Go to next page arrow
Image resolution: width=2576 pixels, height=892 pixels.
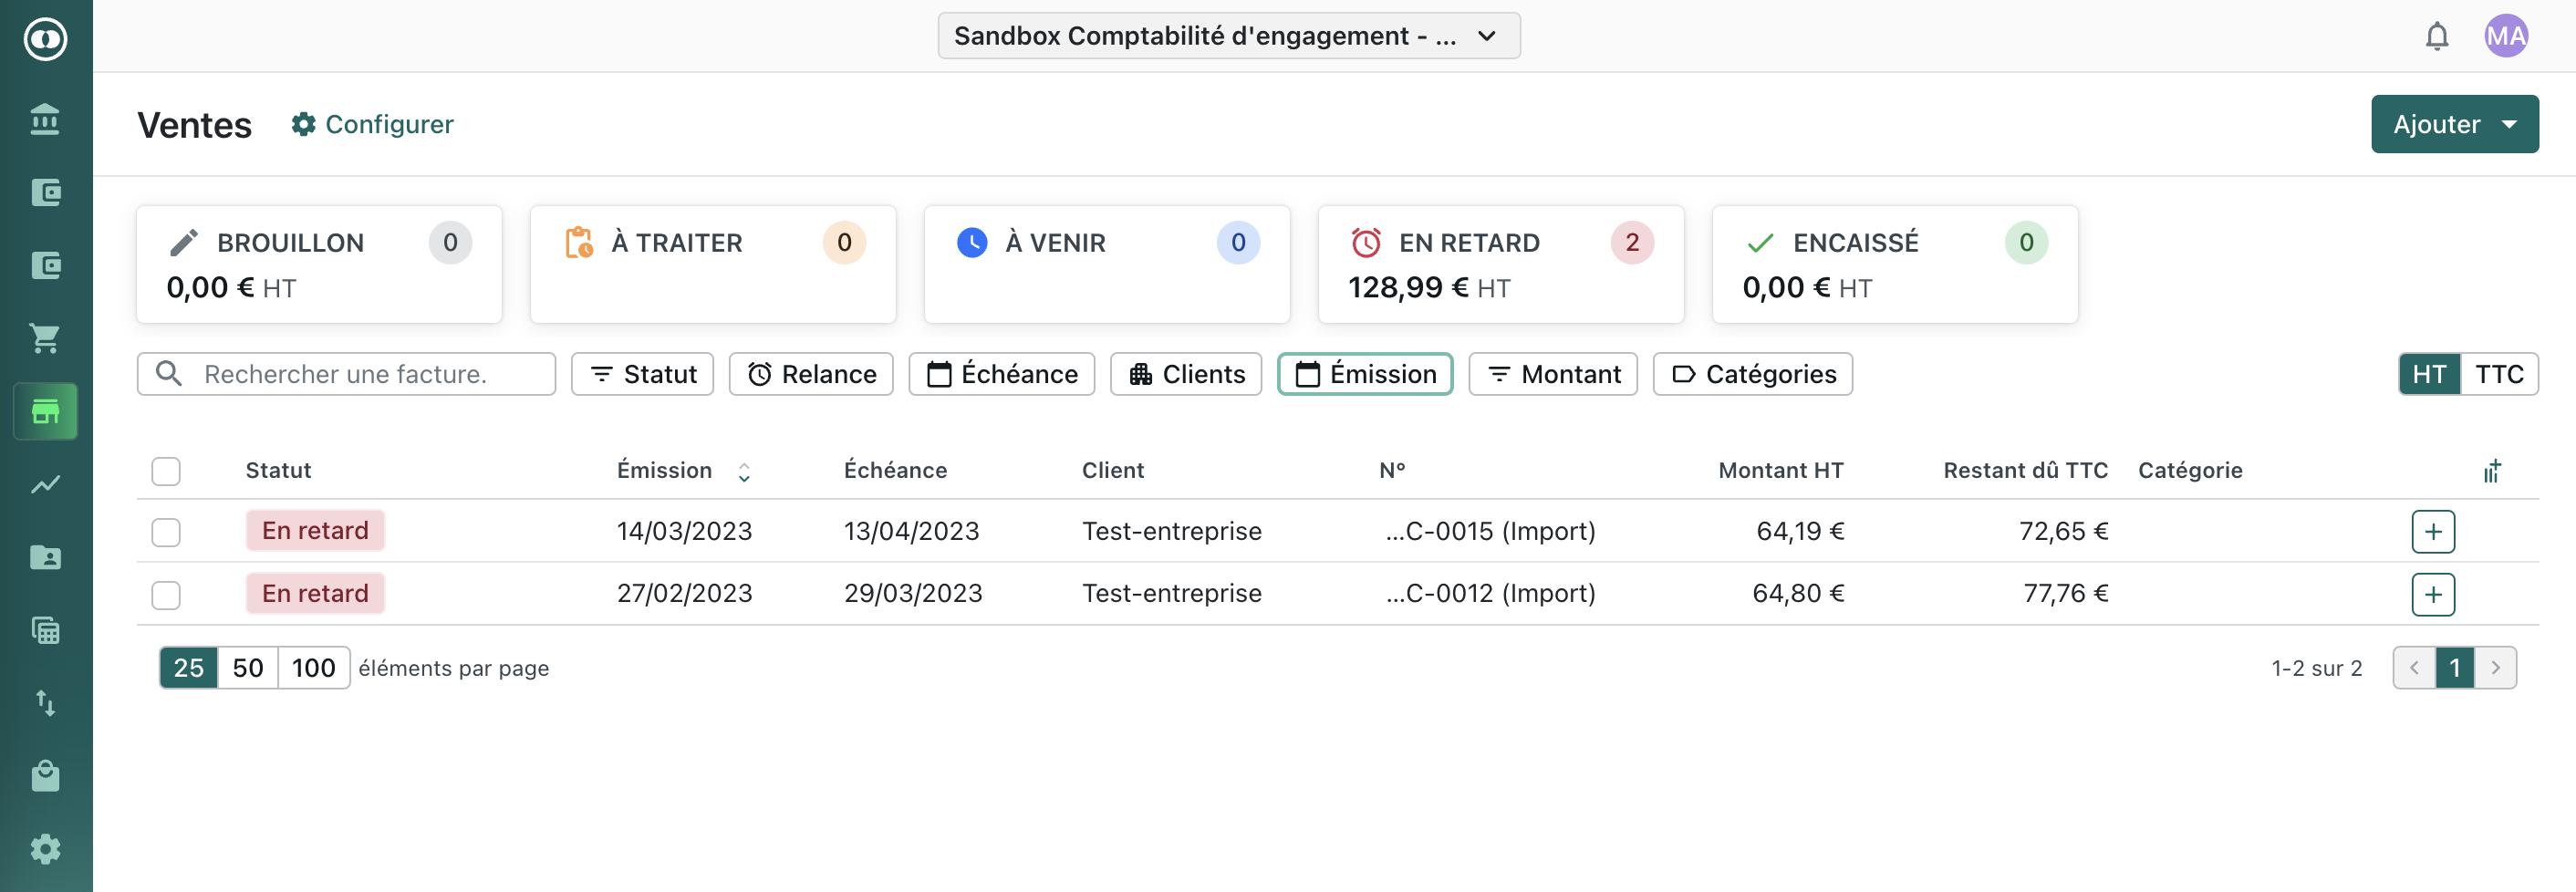coord(2496,668)
